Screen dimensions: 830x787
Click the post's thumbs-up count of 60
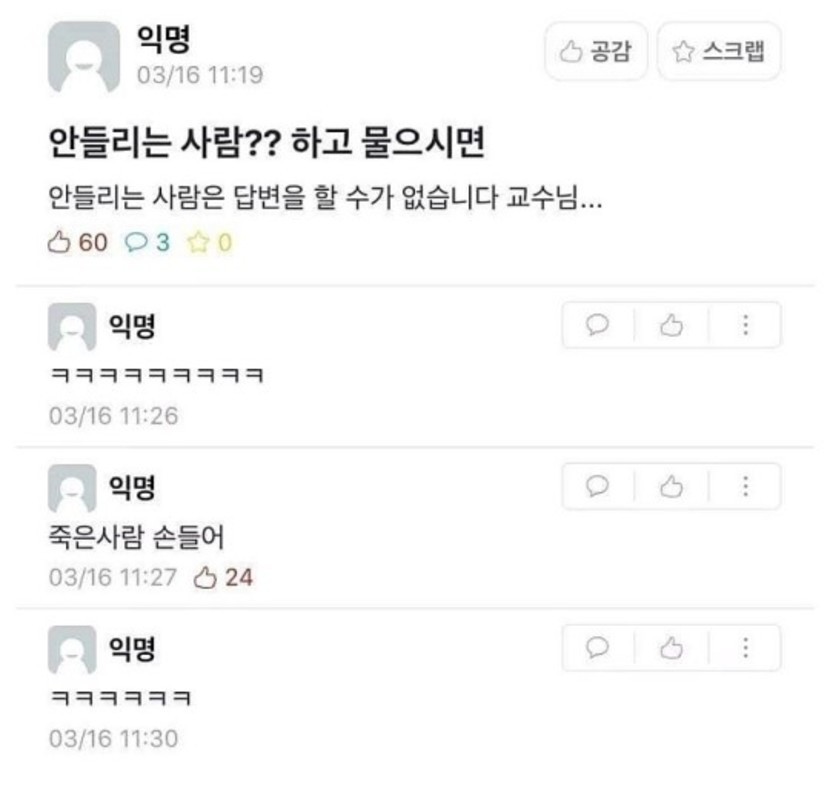78,242
